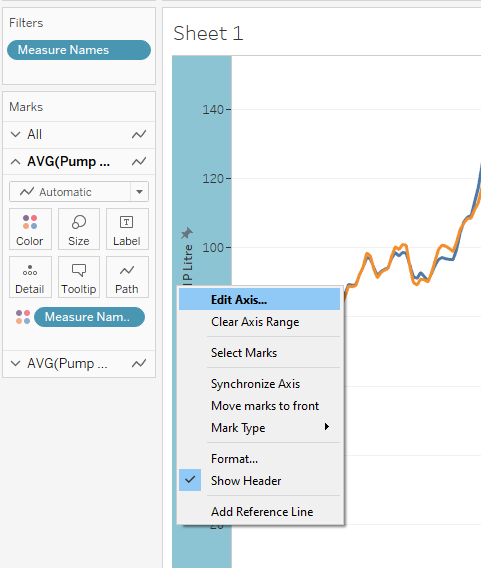Select Add Reference Line menu entry
Screen dimensions: 481x568
(260, 511)
